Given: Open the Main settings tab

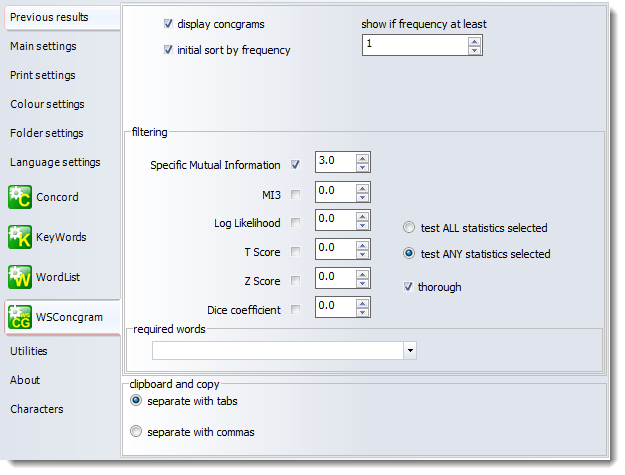Looking at the screenshot, I should tap(43, 46).
